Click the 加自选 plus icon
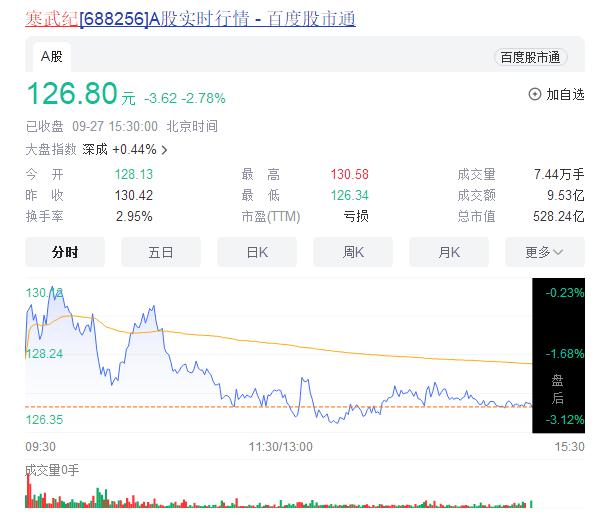 click(x=535, y=94)
